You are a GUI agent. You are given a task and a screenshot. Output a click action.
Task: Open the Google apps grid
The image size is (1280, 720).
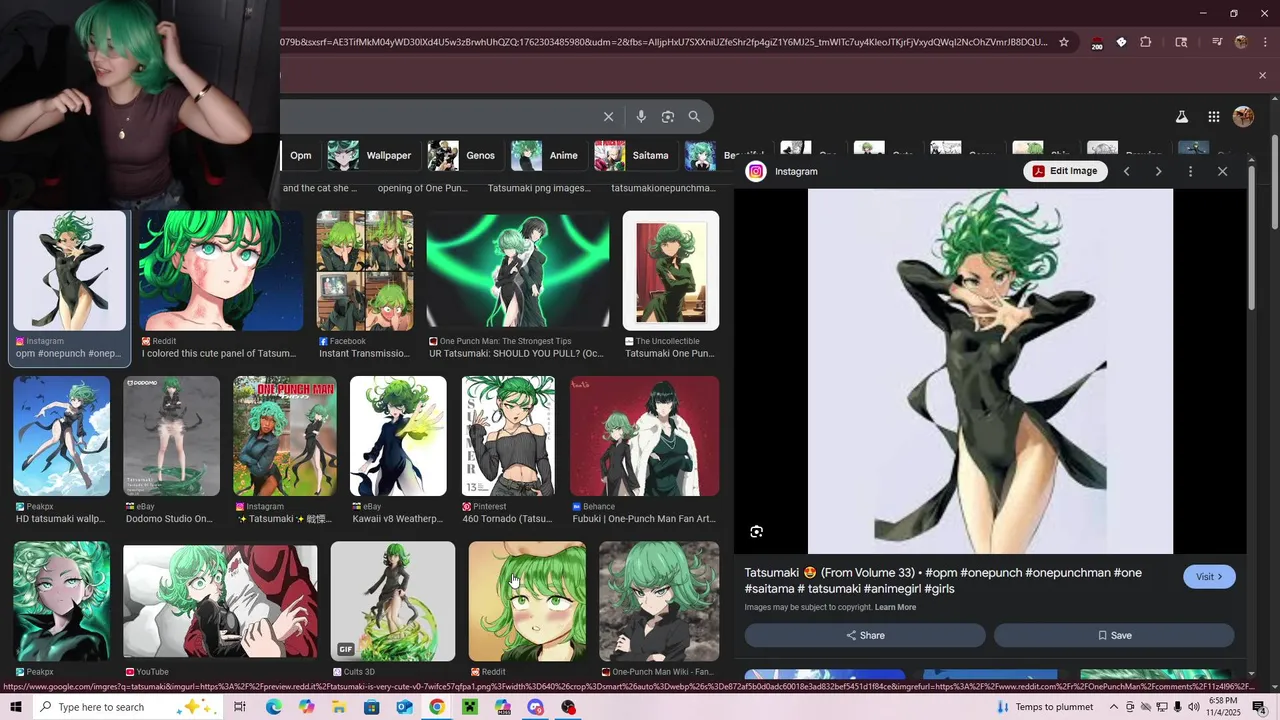pos(1214,117)
